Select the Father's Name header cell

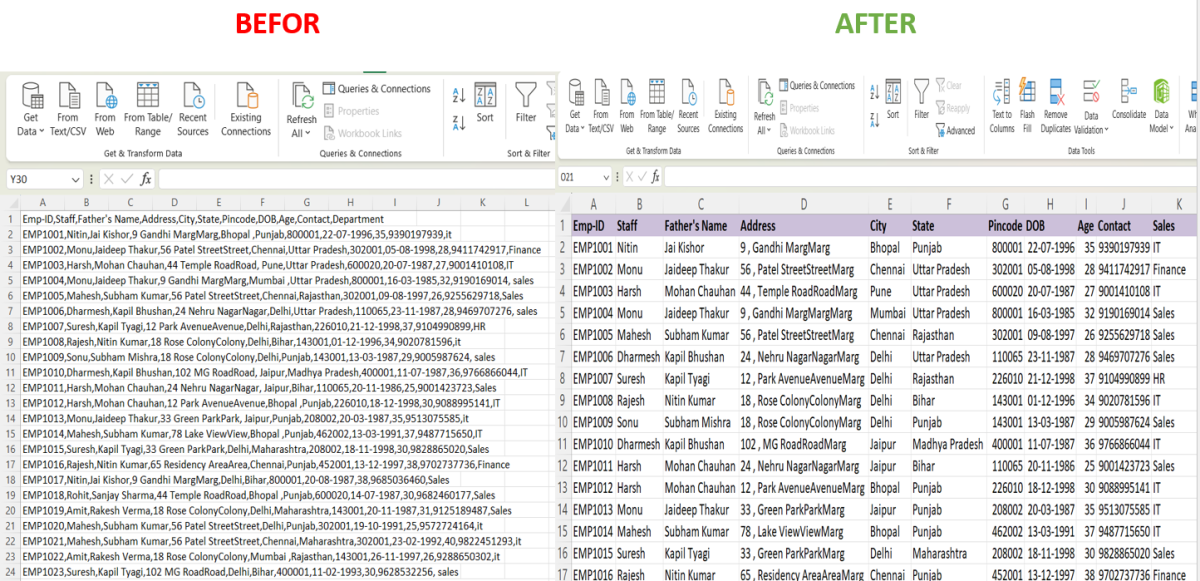(x=695, y=226)
